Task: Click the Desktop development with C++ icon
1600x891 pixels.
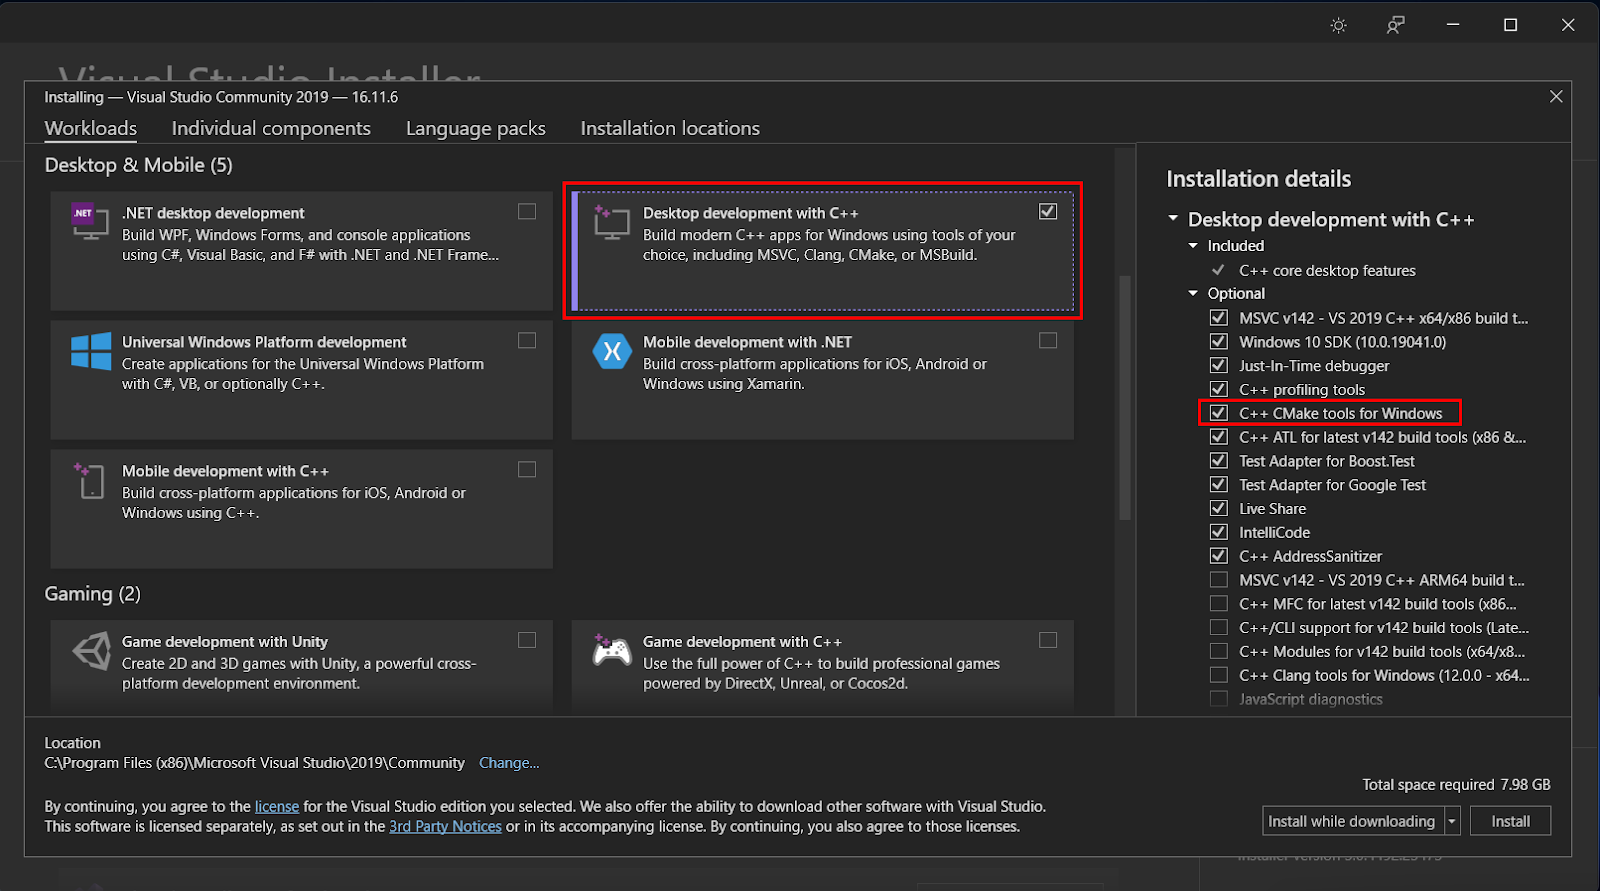Action: click(x=611, y=220)
